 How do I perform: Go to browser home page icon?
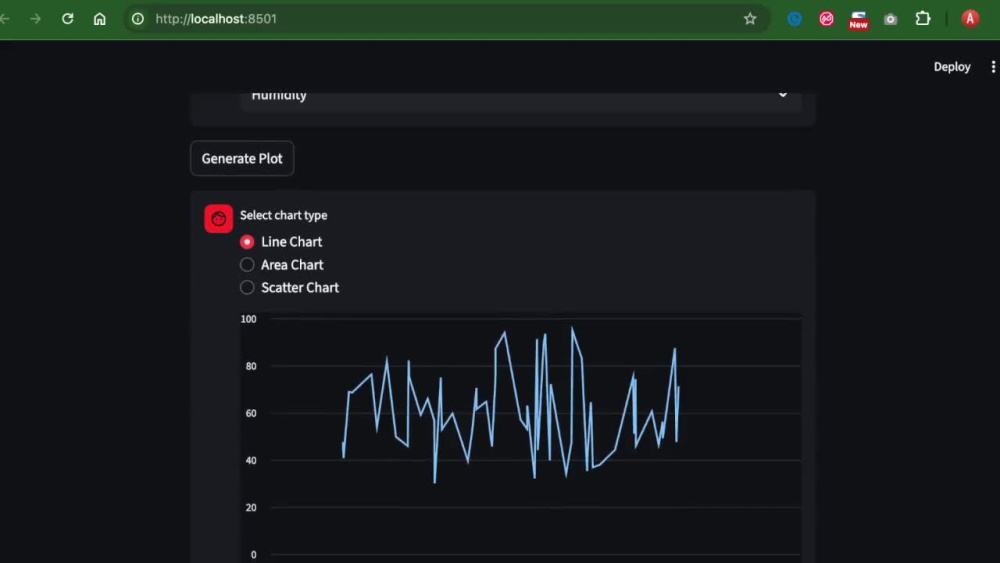99,18
